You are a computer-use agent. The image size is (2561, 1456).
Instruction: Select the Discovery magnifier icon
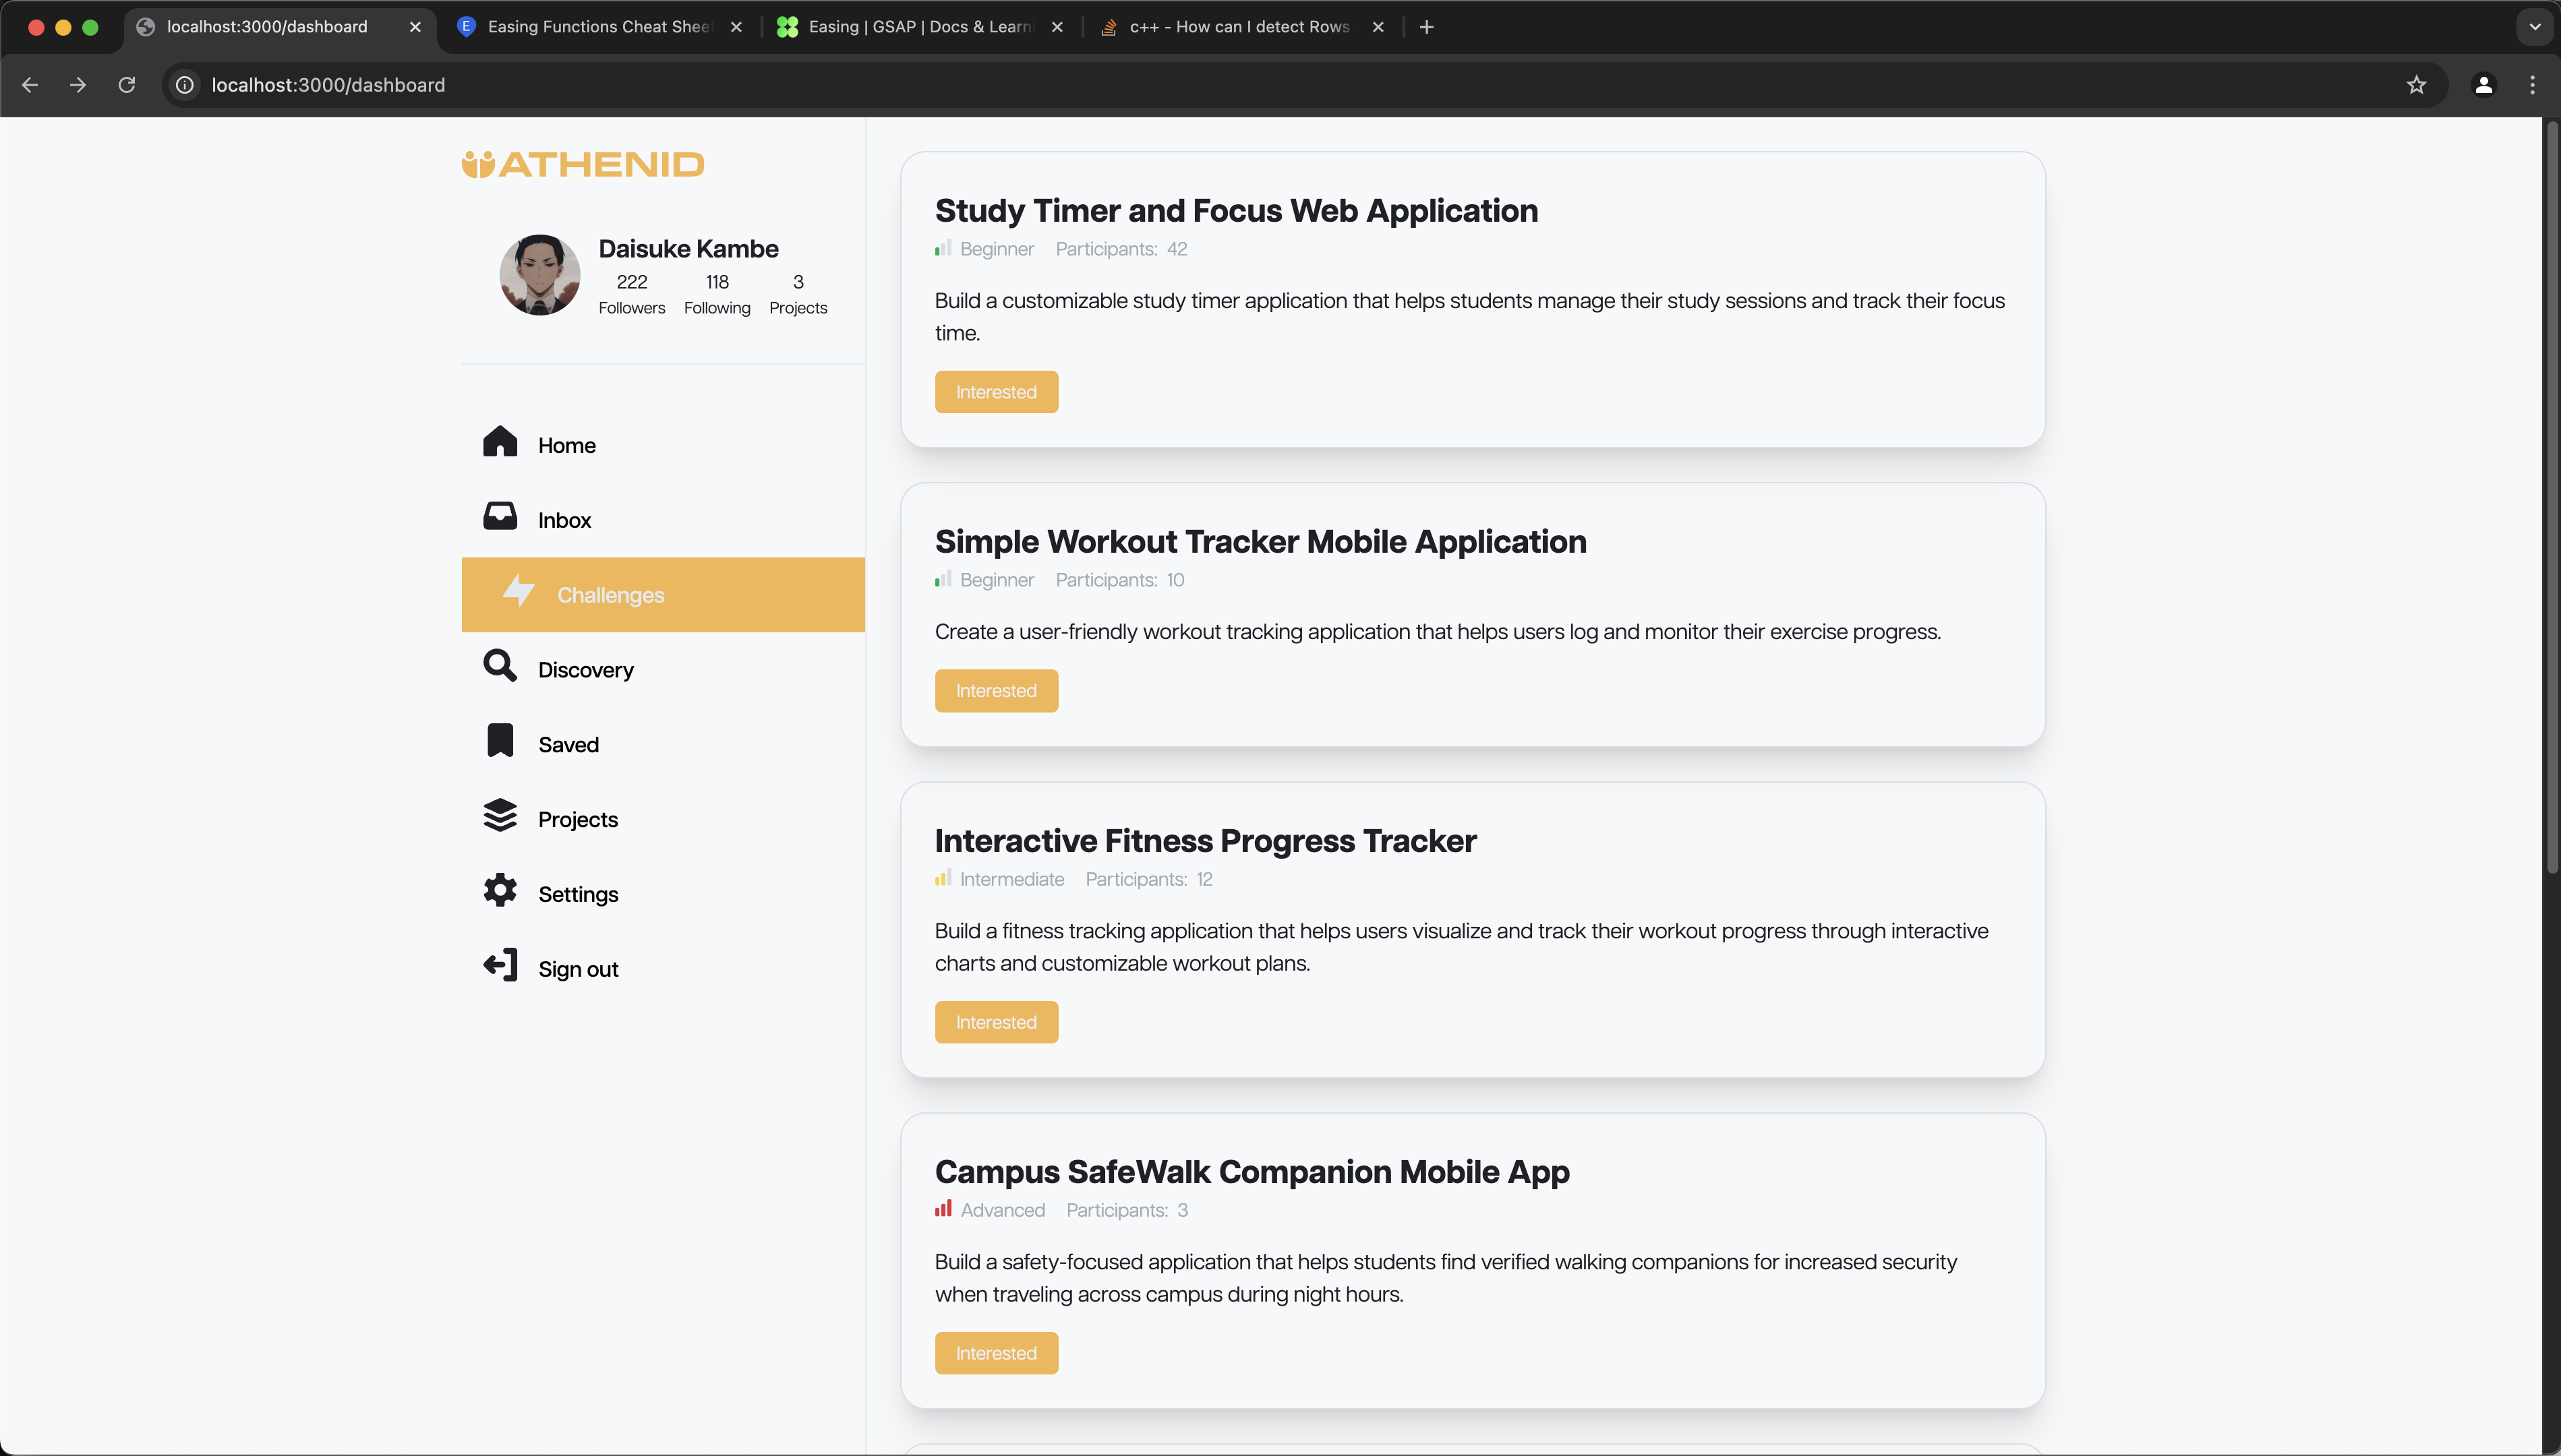(500, 666)
